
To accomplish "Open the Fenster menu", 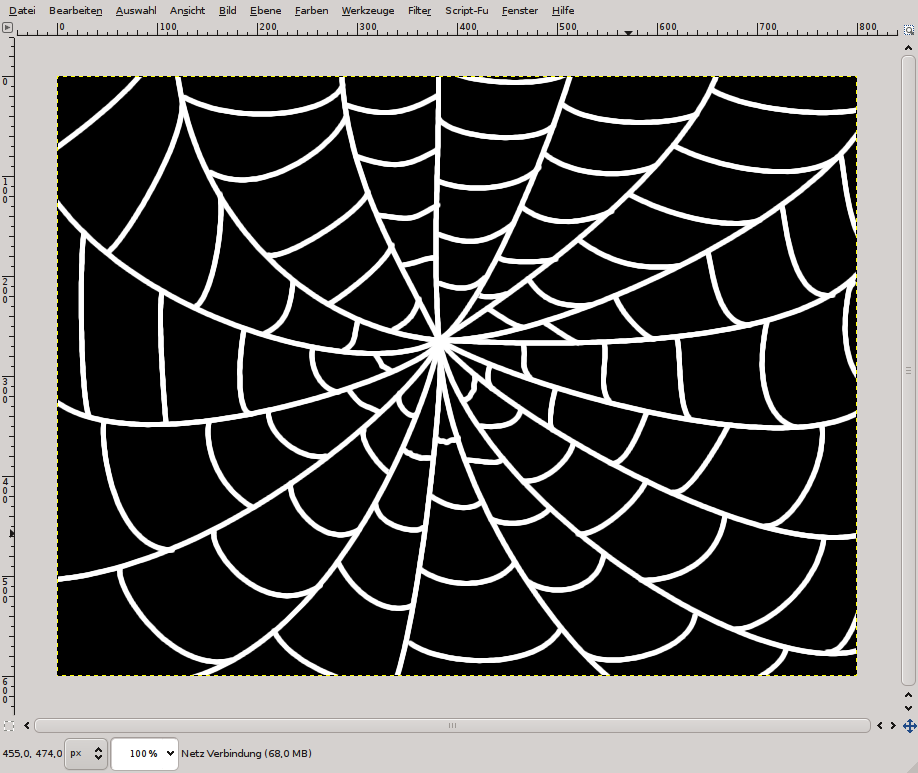I will [x=520, y=11].
